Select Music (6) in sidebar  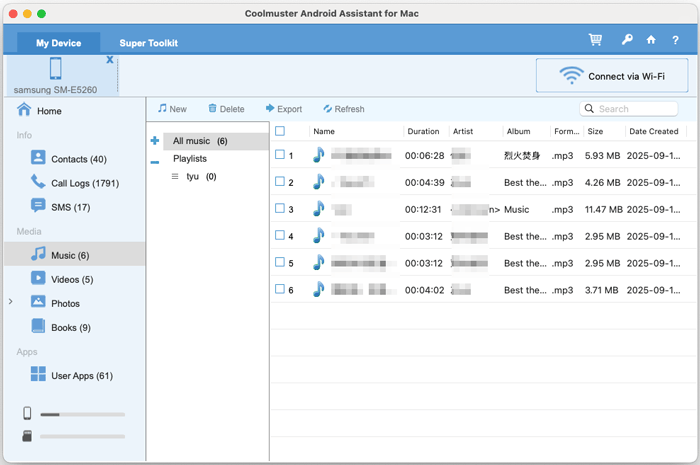(75, 254)
